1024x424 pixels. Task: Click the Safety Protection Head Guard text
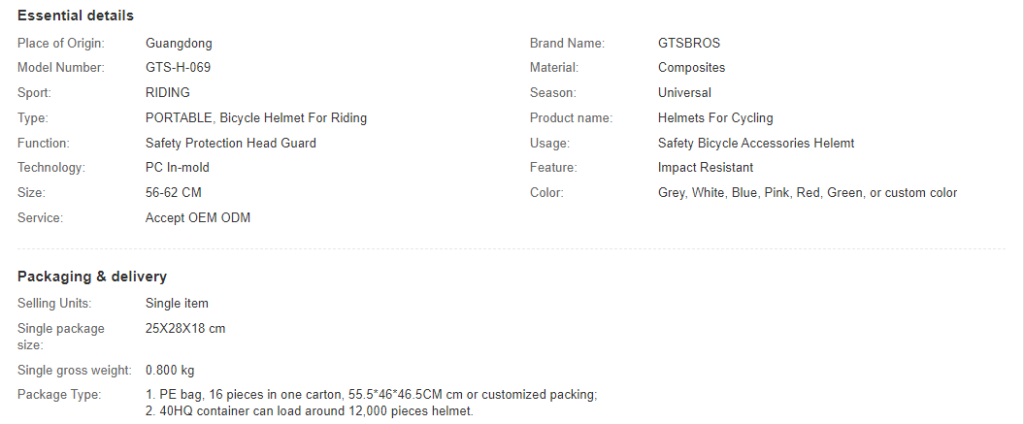pyautogui.click(x=231, y=143)
